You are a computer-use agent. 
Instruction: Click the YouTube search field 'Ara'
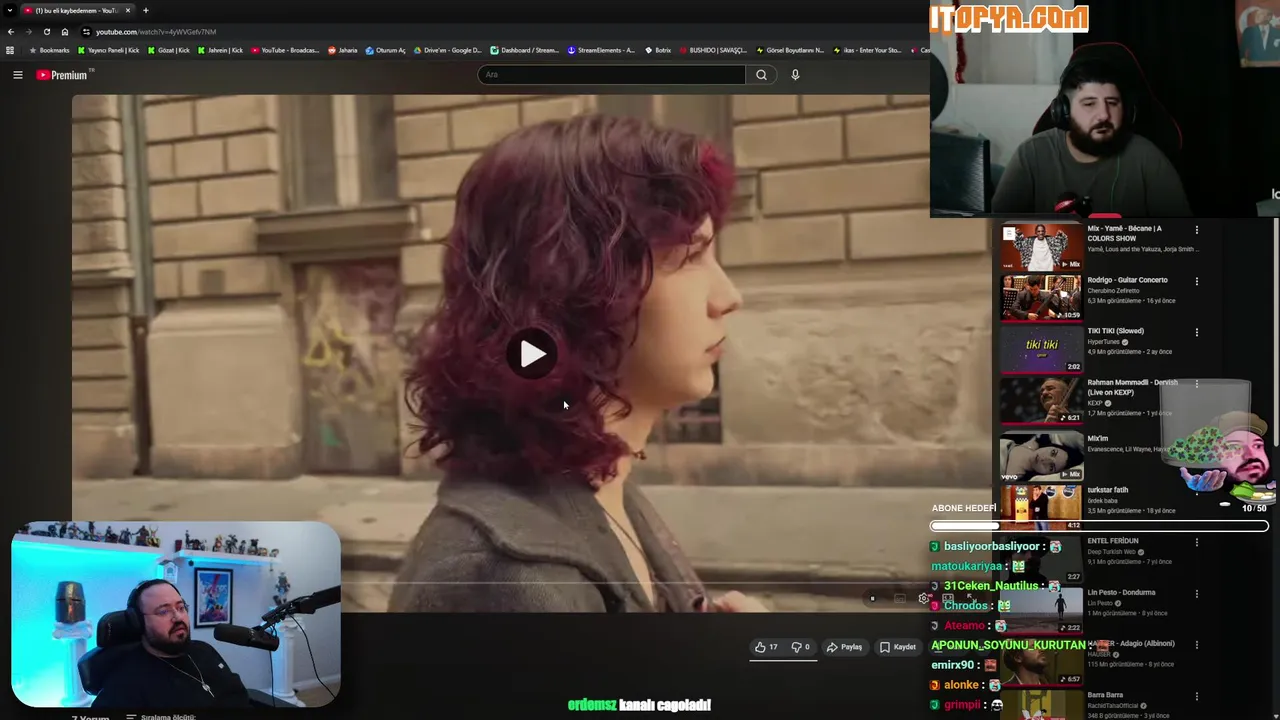pyautogui.click(x=611, y=75)
